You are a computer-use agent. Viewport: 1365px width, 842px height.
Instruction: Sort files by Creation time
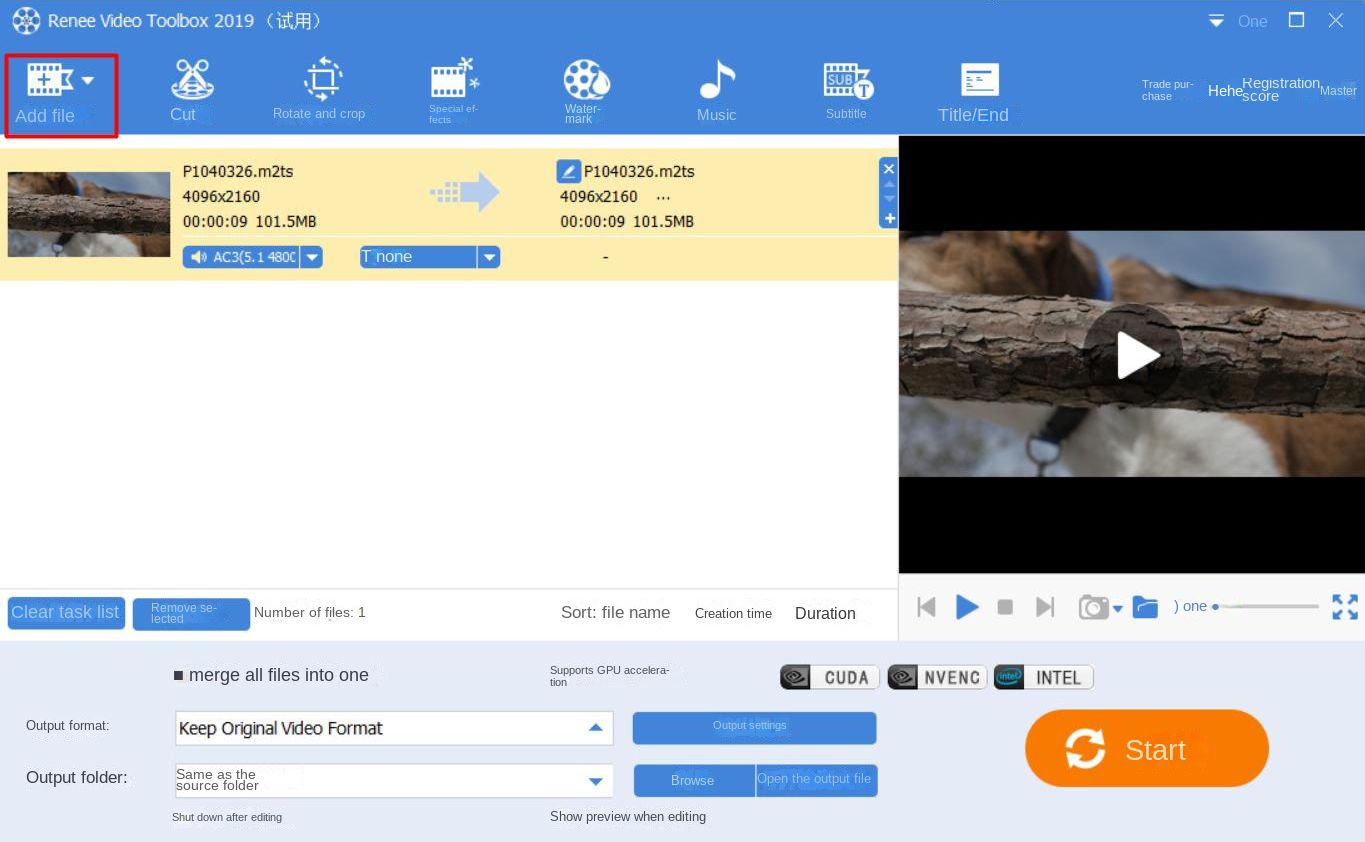tap(732, 613)
